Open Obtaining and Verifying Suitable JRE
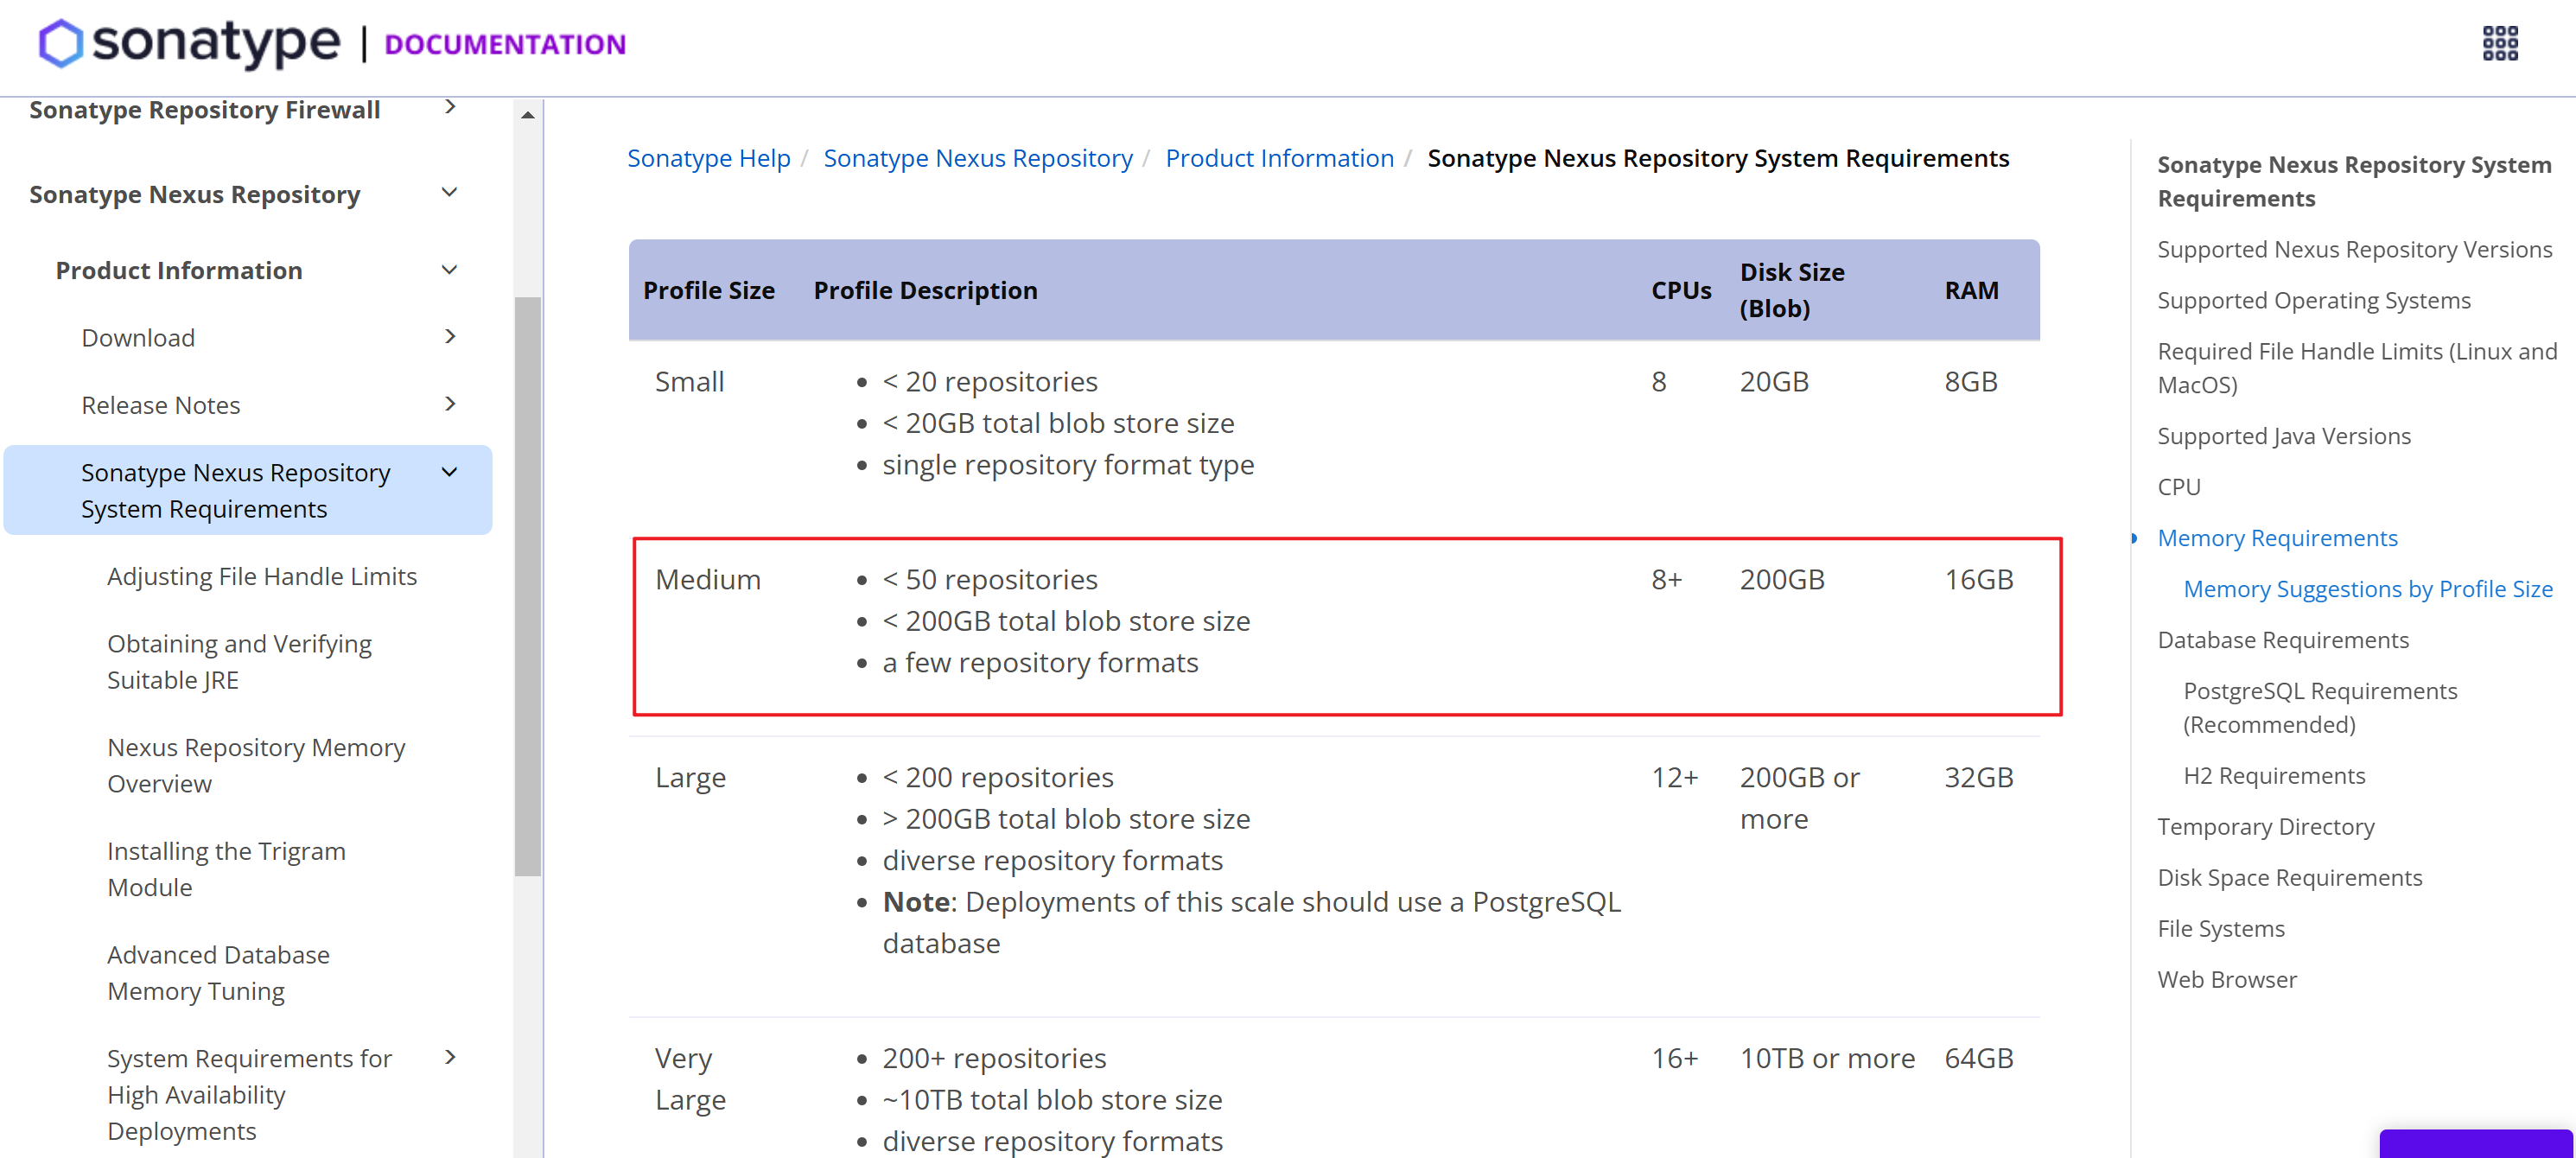 click(x=240, y=661)
